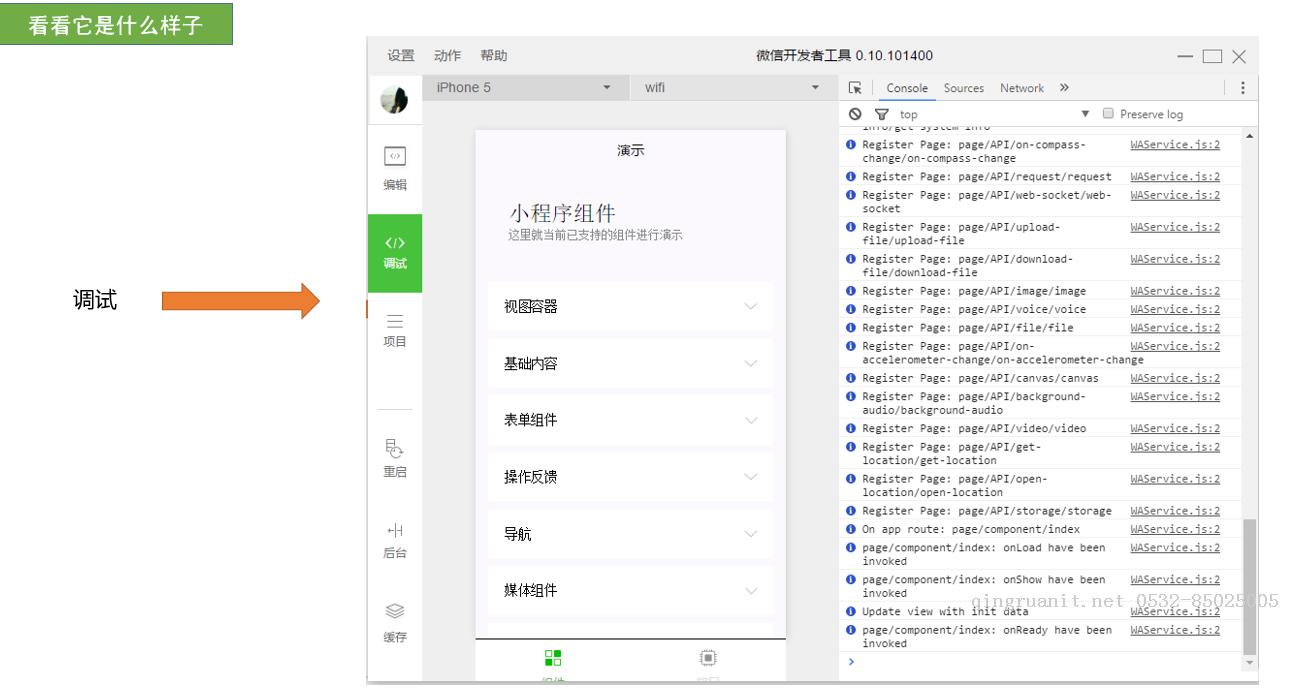Click the console filter funnel icon
Screen dimensions: 1291x697
coord(881,114)
